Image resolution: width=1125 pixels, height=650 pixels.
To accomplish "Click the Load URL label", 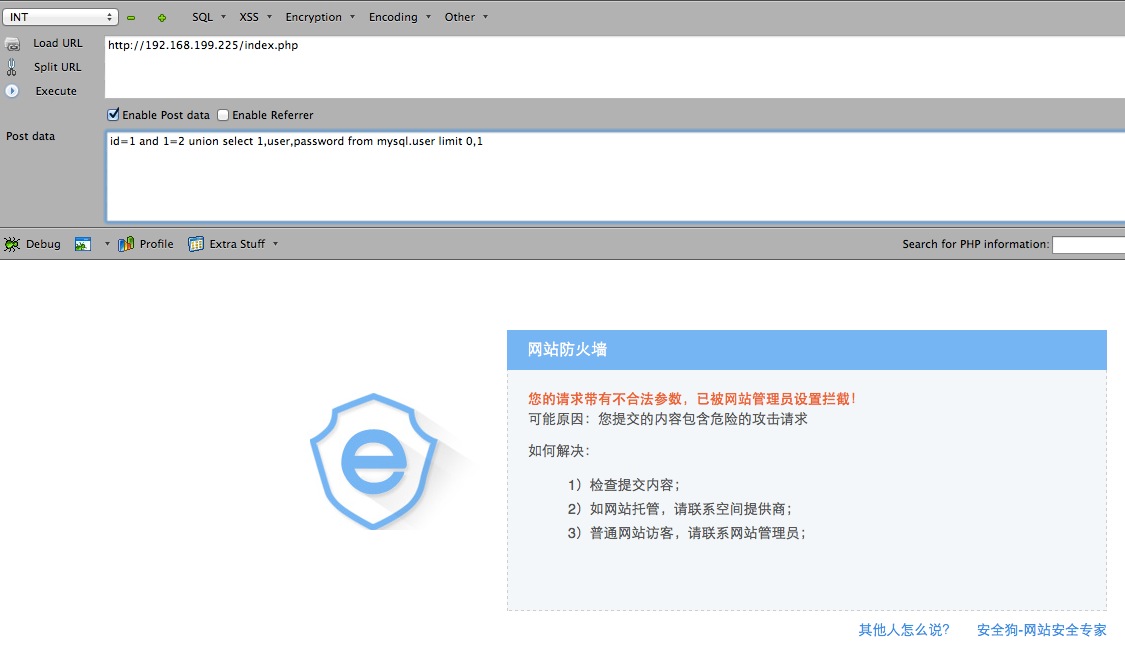I will pyautogui.click(x=57, y=43).
